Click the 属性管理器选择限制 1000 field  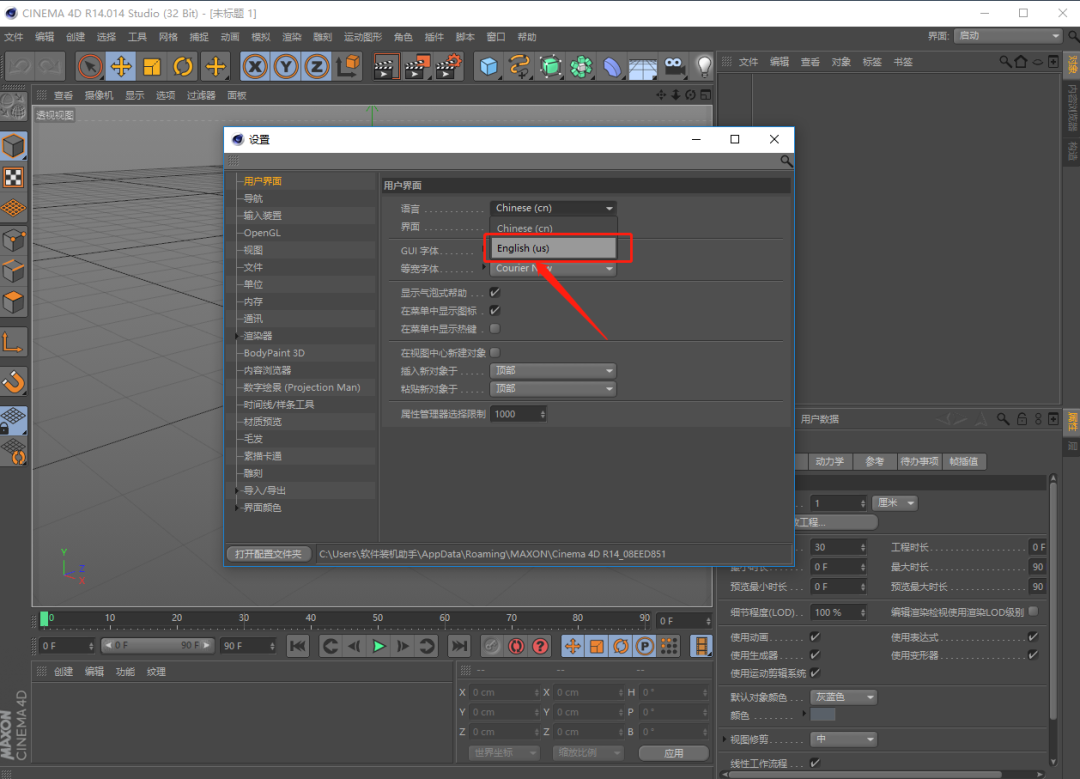click(518, 414)
